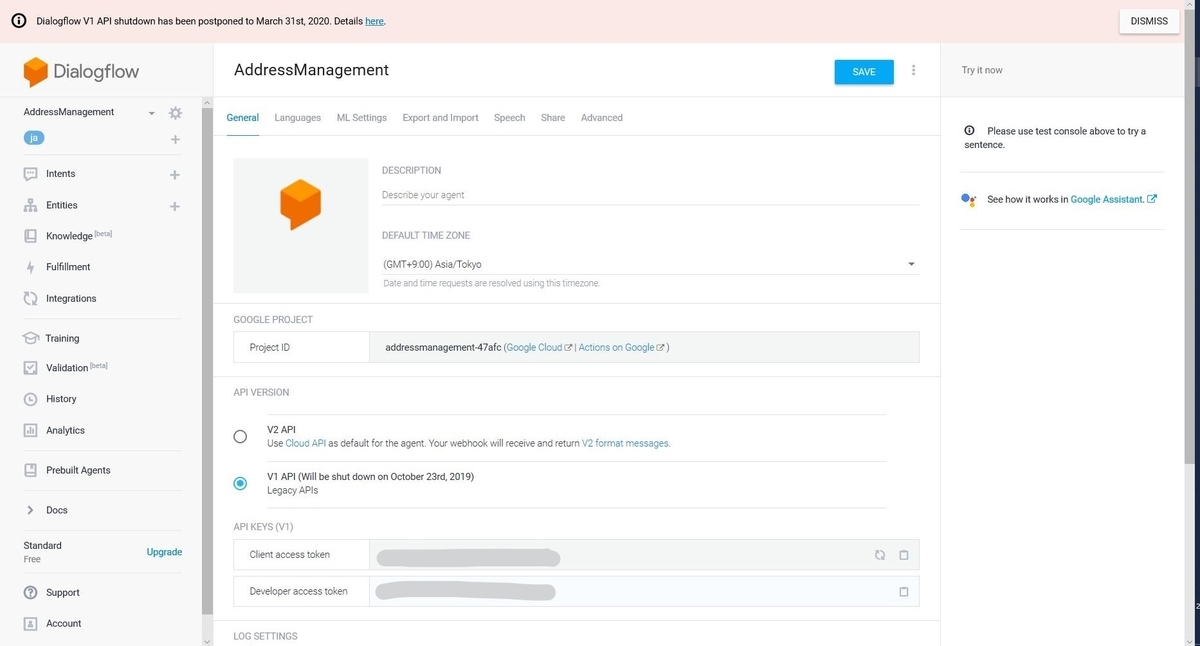1200x646 pixels.
Task: Select the ja language badge
Action: click(35, 138)
